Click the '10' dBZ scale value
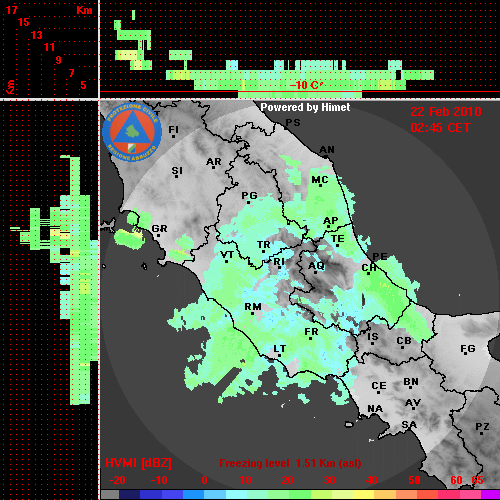 [x=246, y=480]
